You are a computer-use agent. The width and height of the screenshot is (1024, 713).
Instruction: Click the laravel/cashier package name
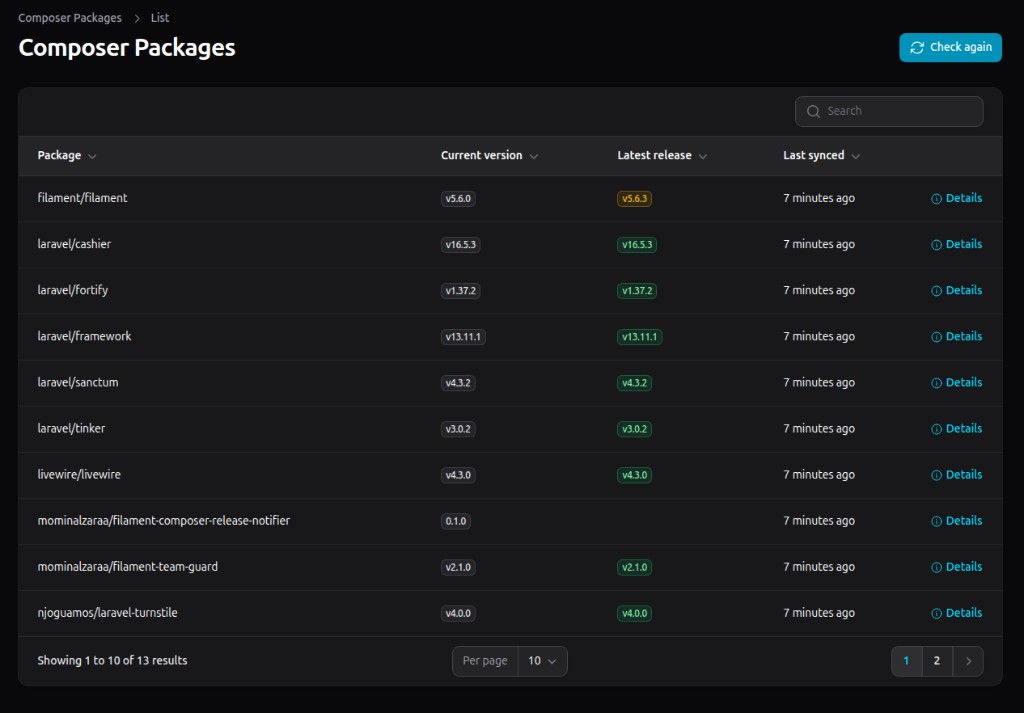[x=74, y=244]
